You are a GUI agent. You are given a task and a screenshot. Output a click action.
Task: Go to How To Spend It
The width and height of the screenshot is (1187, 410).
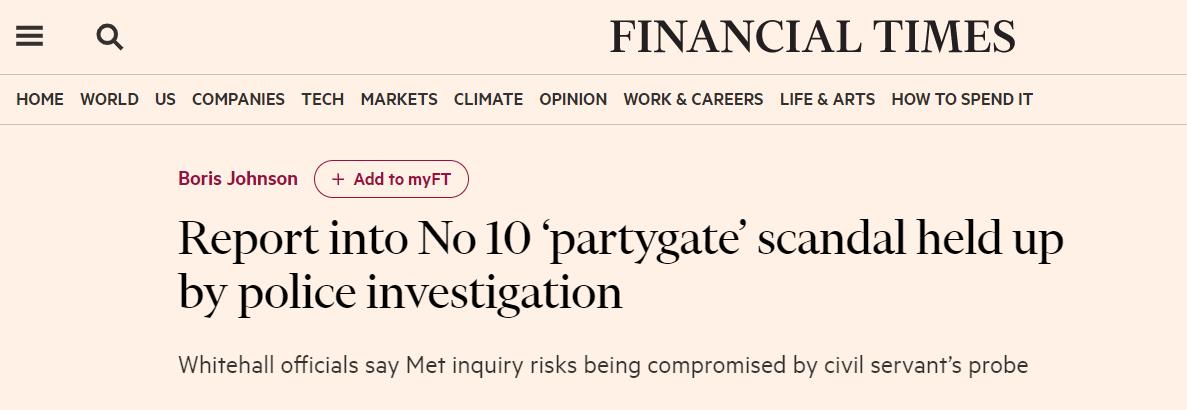coord(961,99)
